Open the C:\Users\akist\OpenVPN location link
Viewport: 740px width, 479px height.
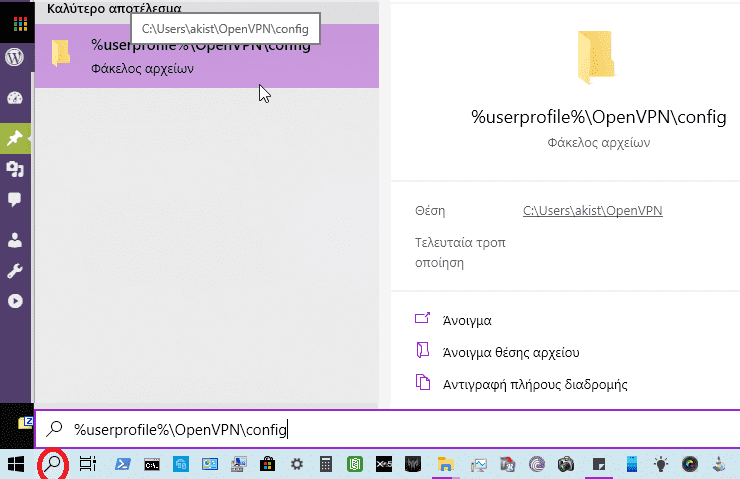592,210
